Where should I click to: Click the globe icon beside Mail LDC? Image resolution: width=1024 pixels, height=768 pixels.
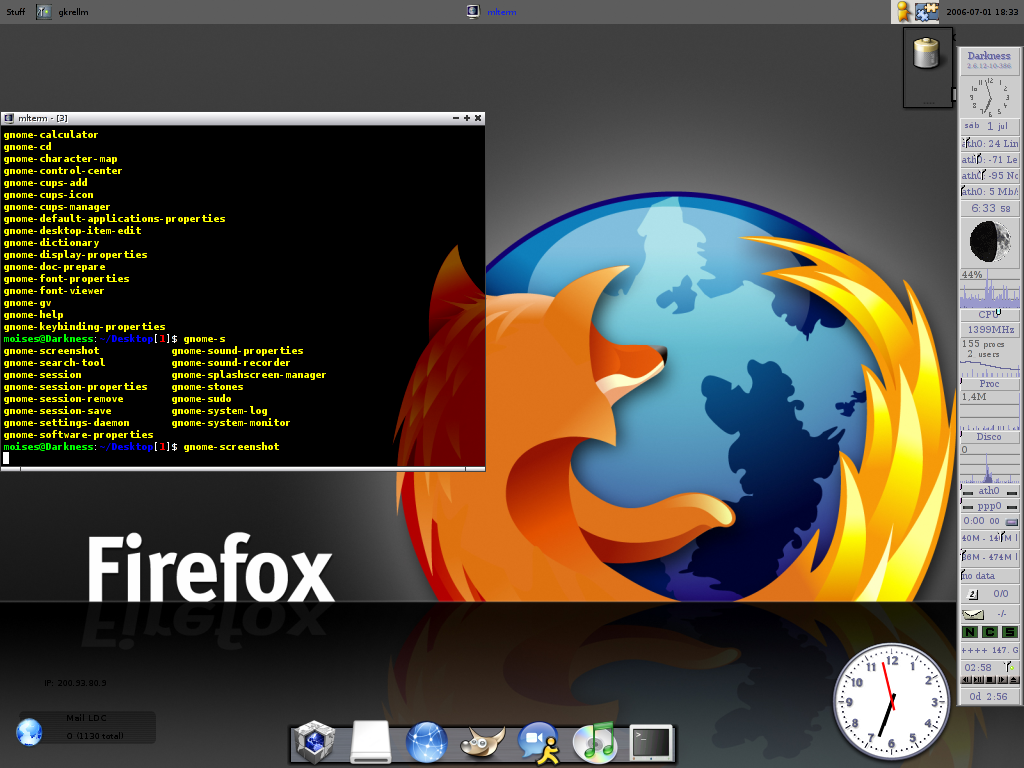[x=29, y=732]
